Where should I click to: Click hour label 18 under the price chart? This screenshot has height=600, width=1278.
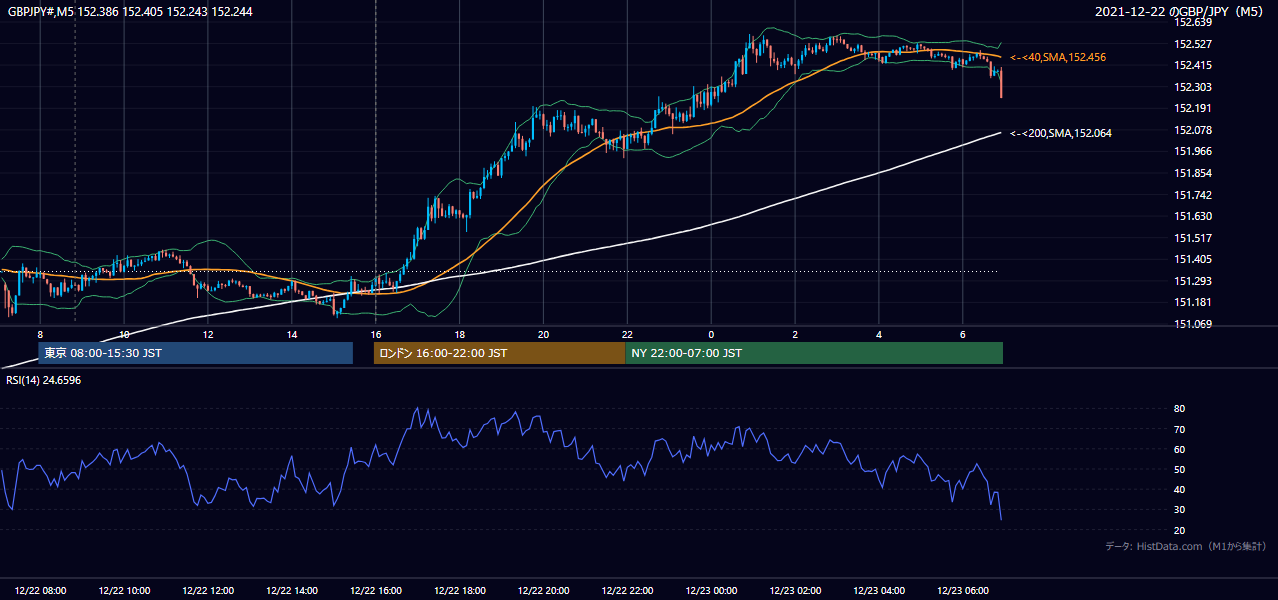pos(459,334)
